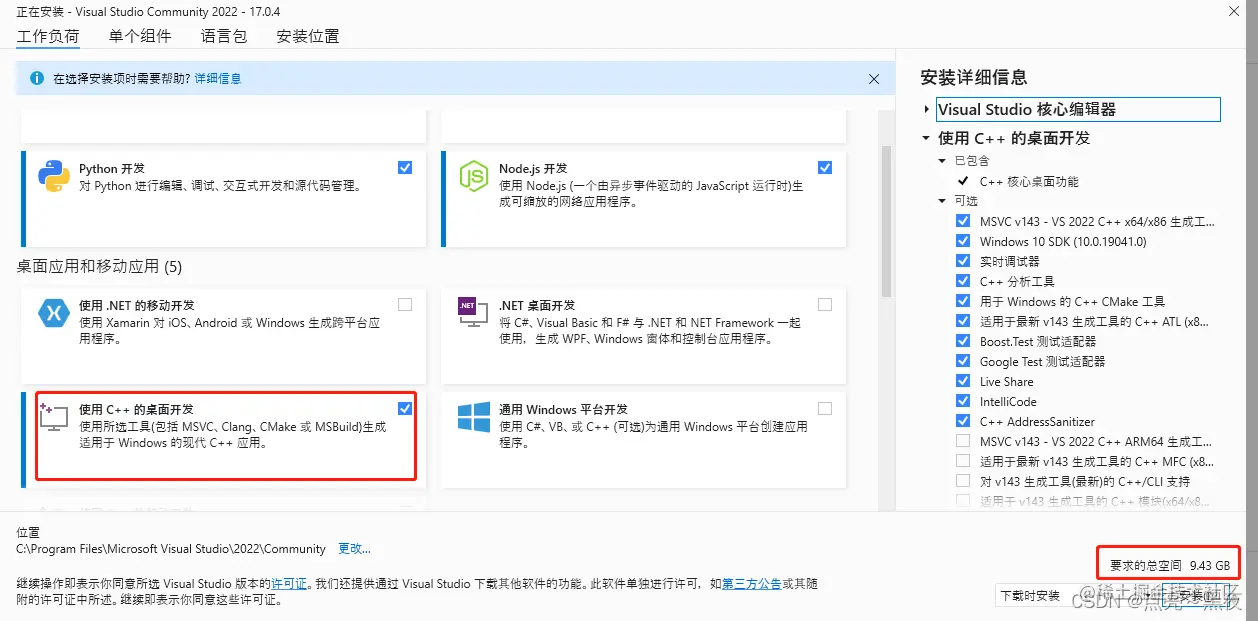Open the 许可证 link

pos(289,583)
